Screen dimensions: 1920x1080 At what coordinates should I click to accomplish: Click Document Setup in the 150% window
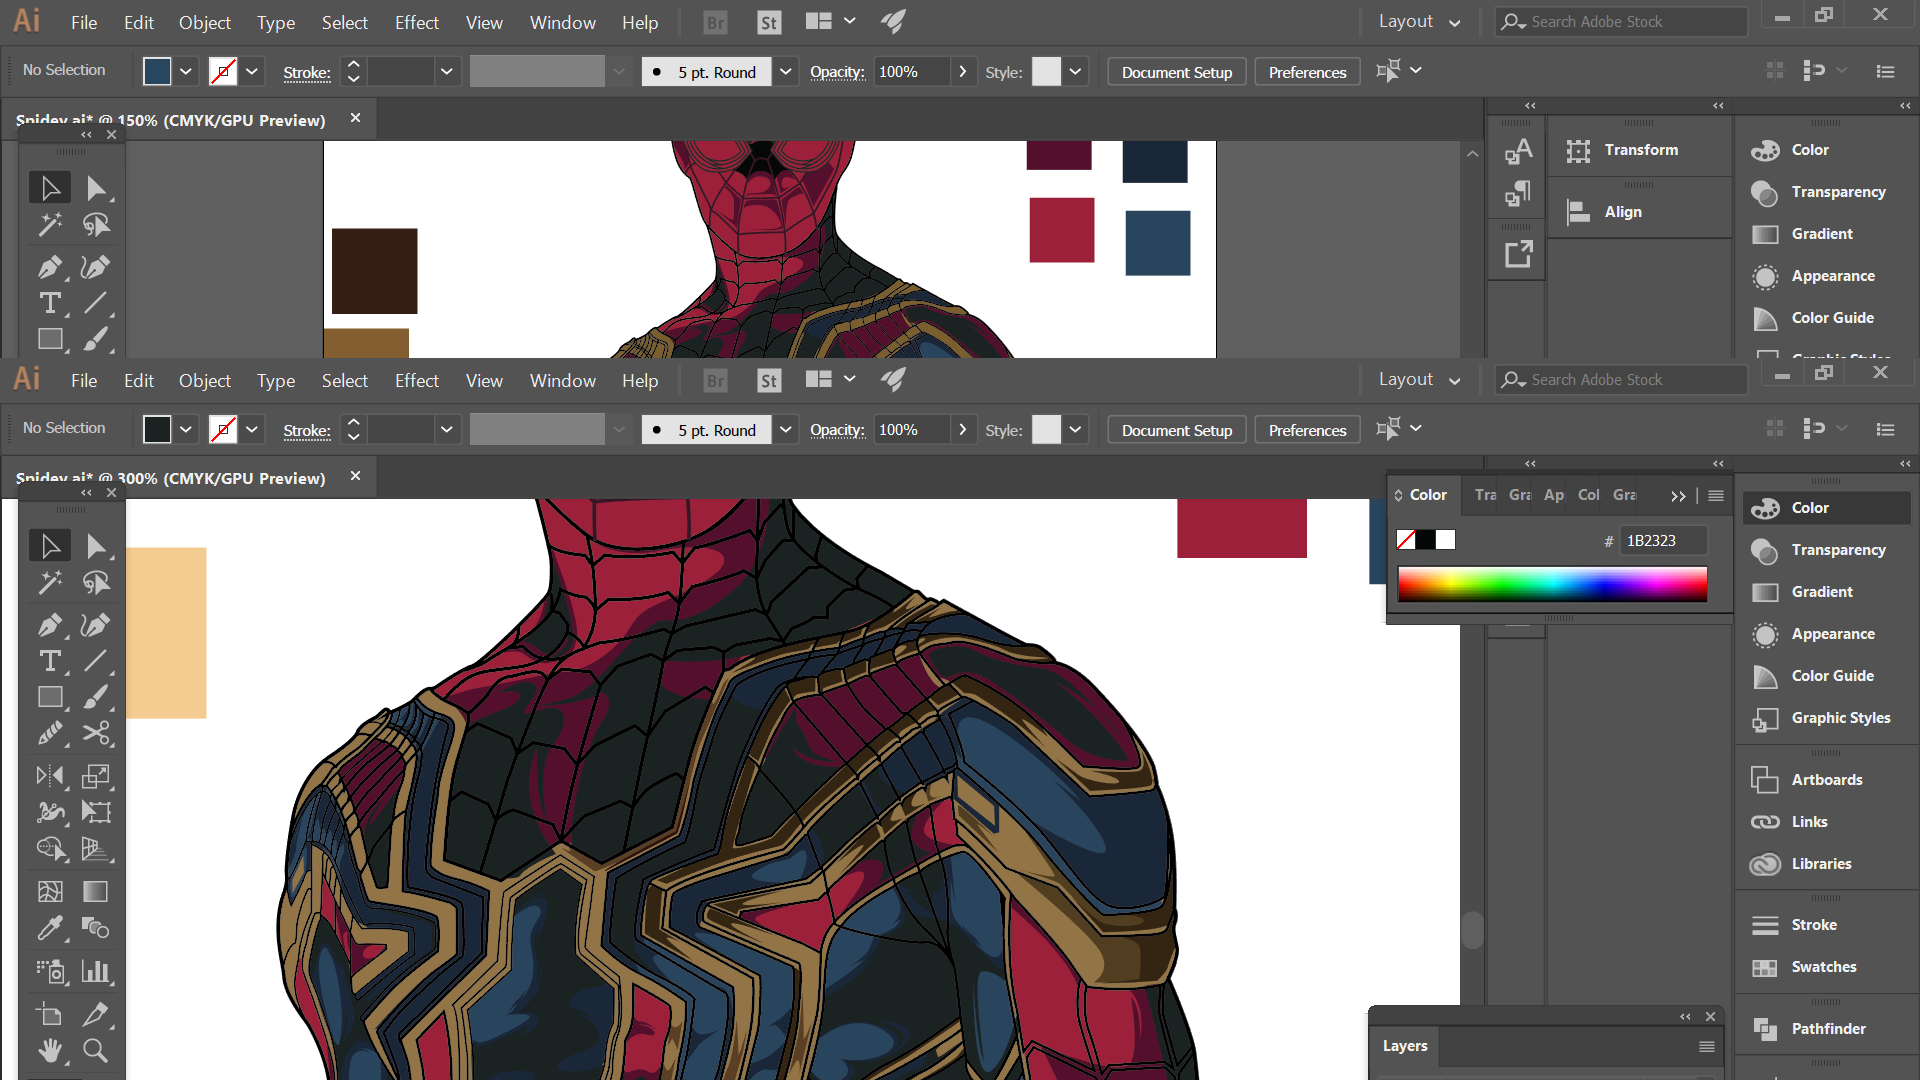1177,72
